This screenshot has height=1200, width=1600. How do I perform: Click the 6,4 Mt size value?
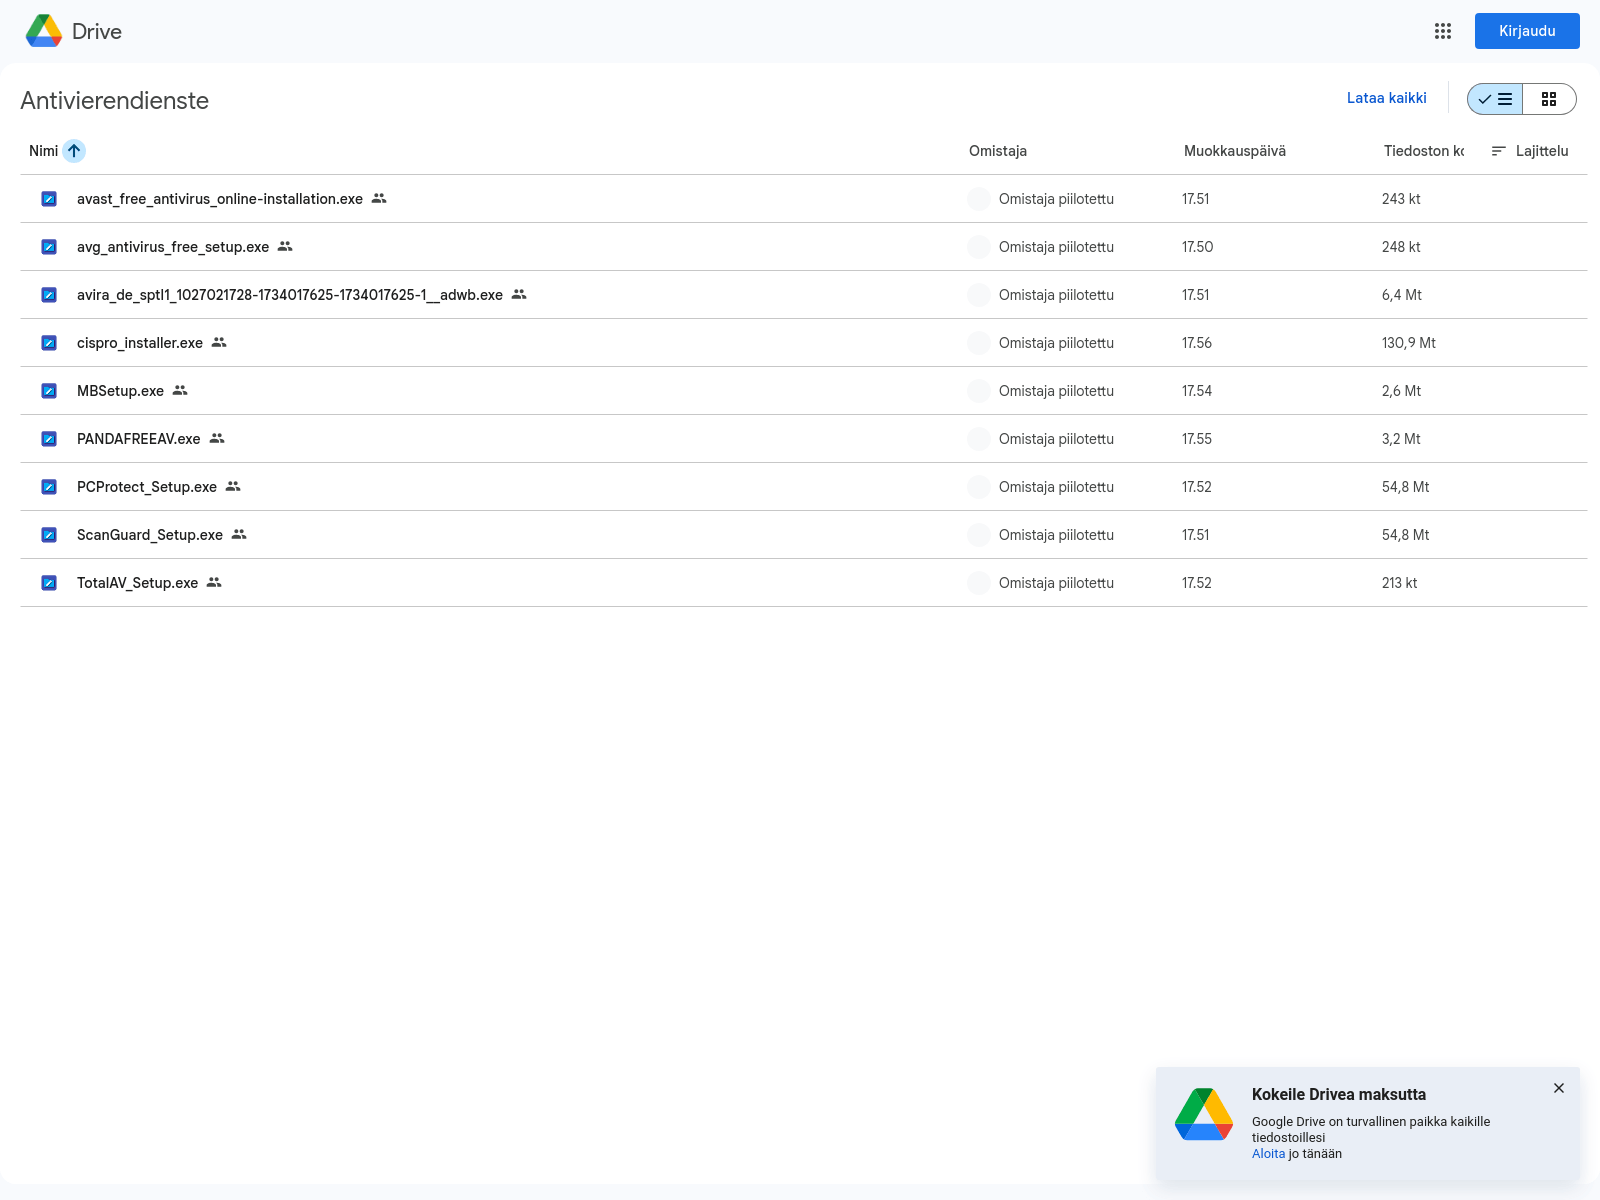[1401, 295]
